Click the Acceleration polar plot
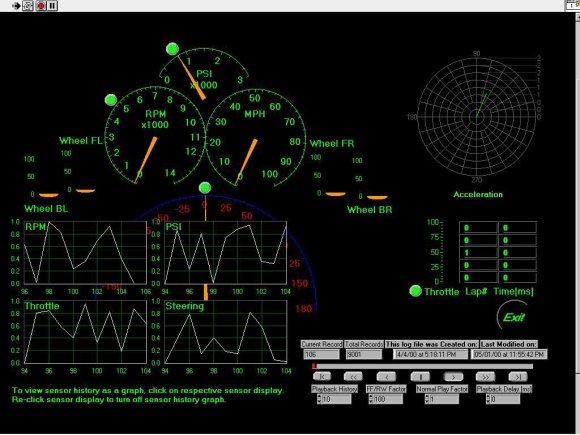Viewport: 580px width, 435px height. click(477, 117)
